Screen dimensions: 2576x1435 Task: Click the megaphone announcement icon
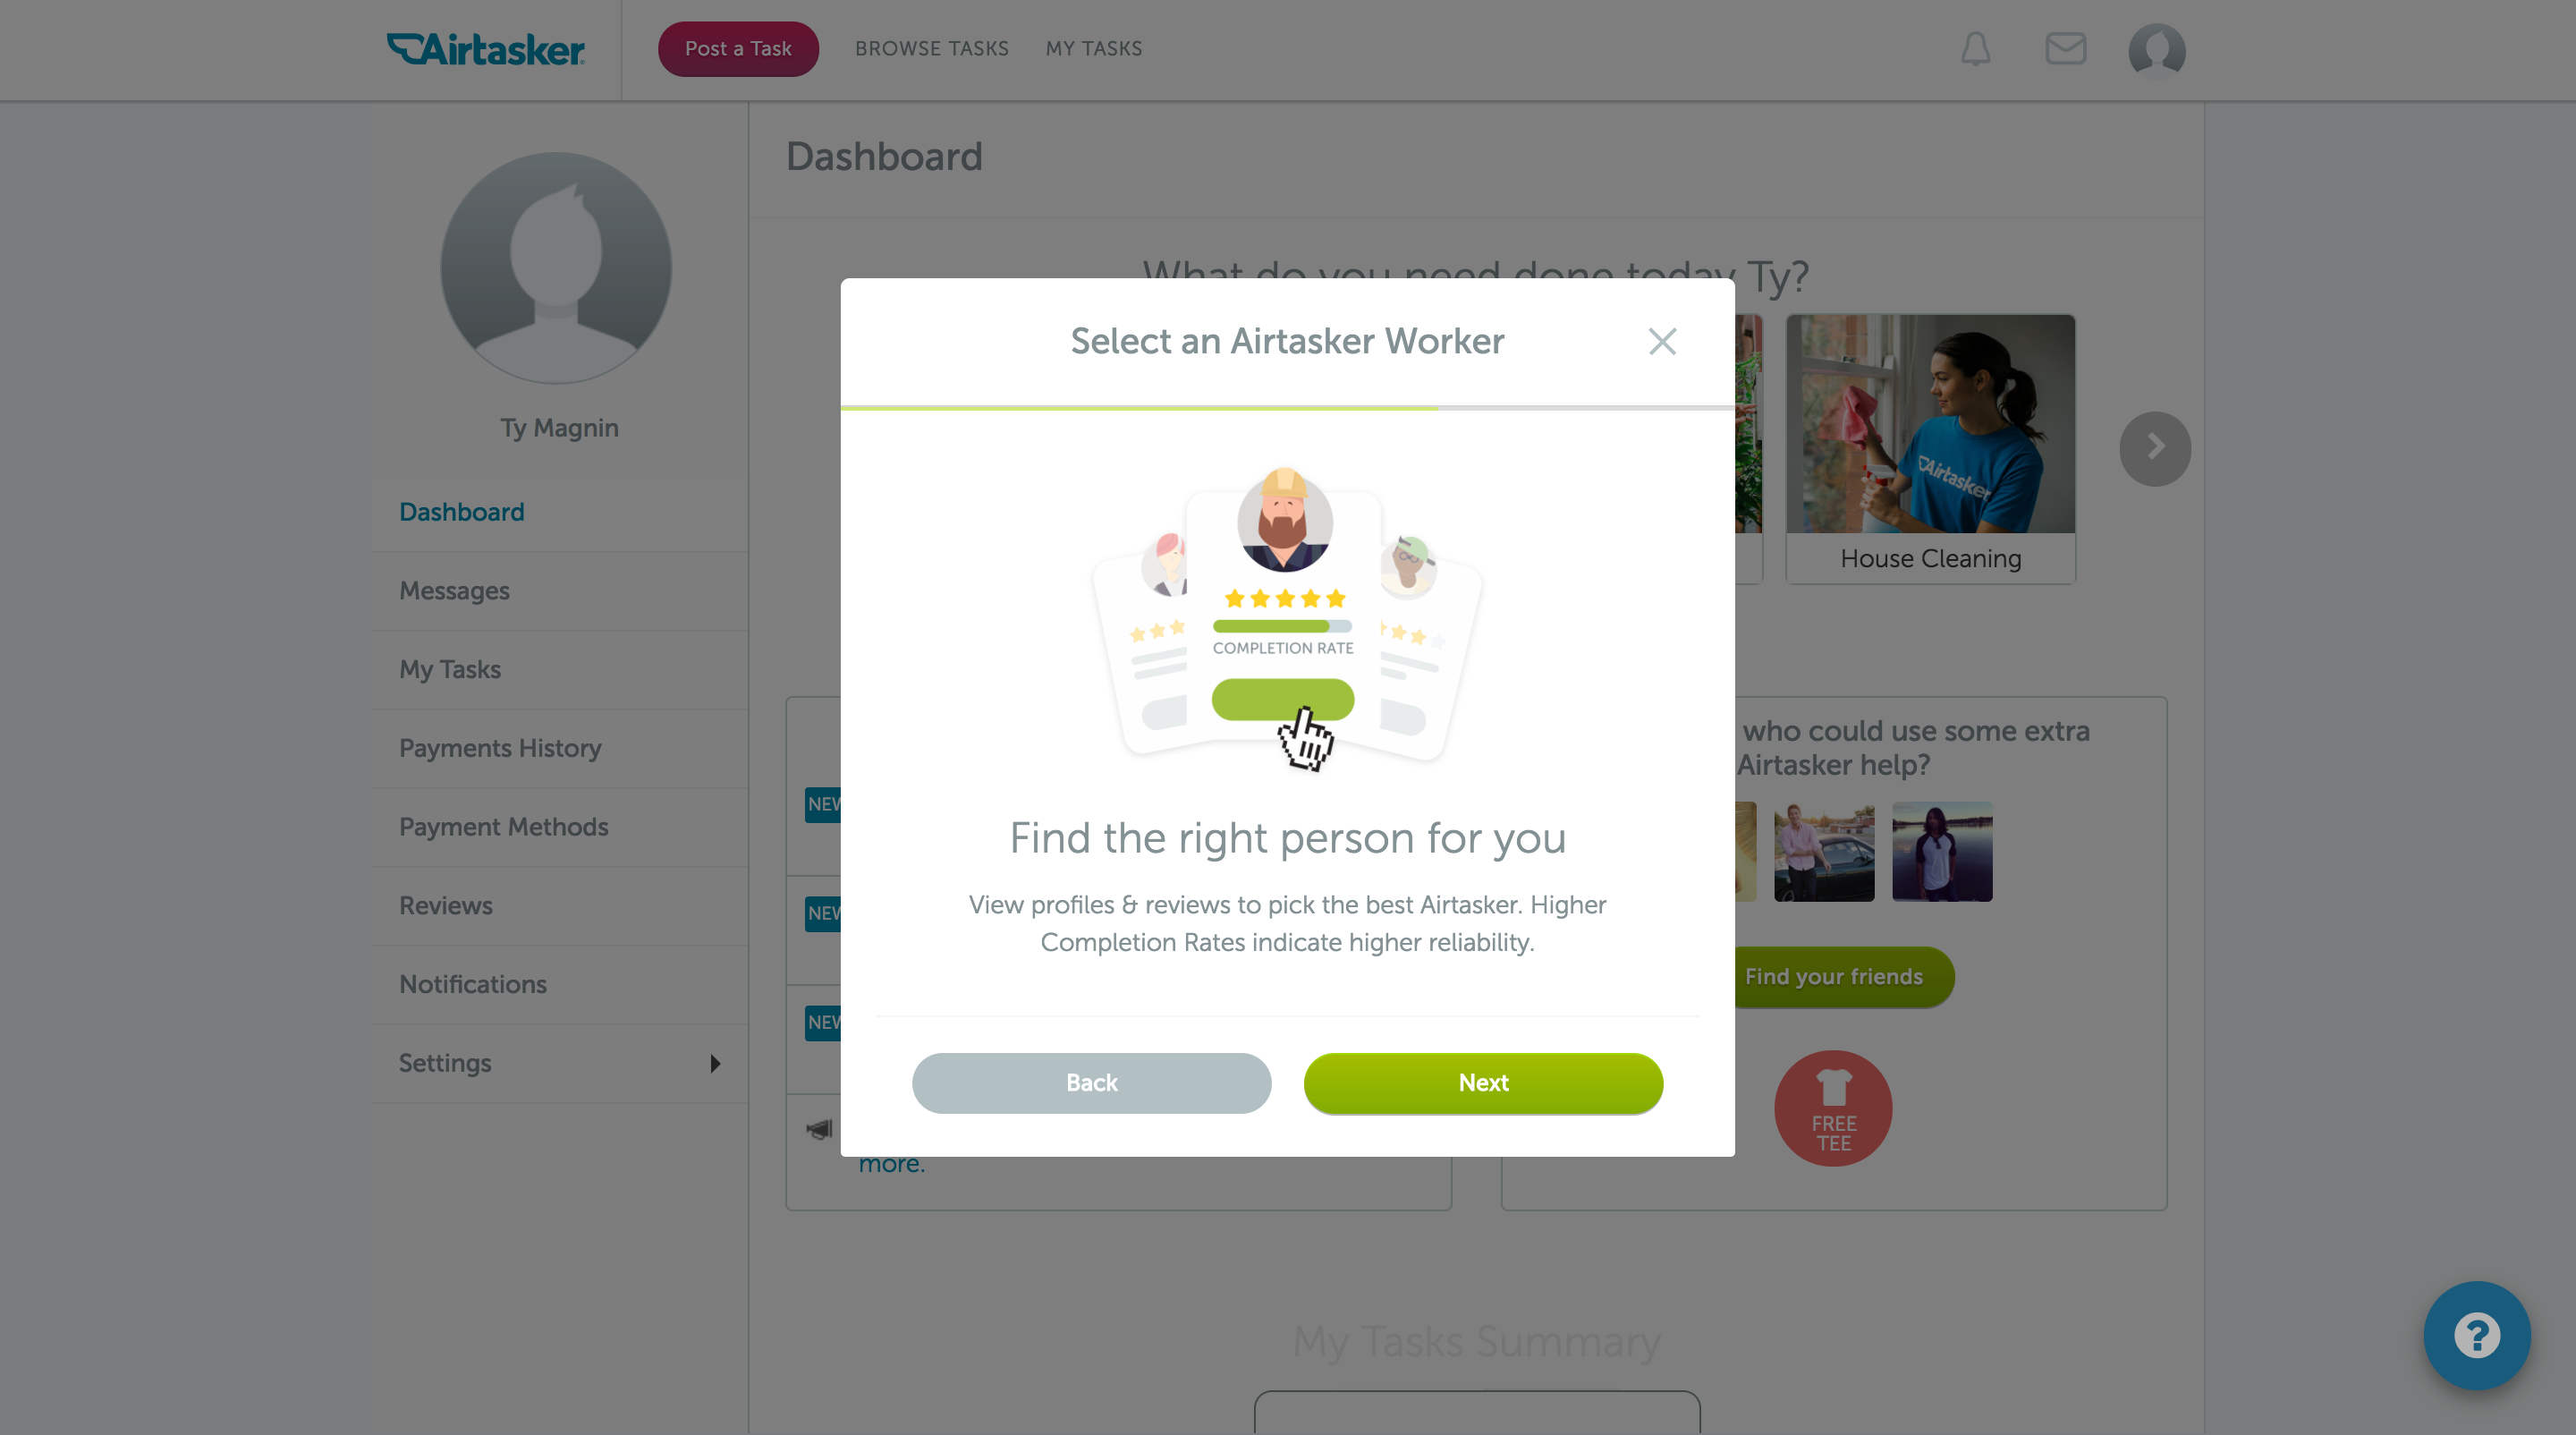[819, 1129]
